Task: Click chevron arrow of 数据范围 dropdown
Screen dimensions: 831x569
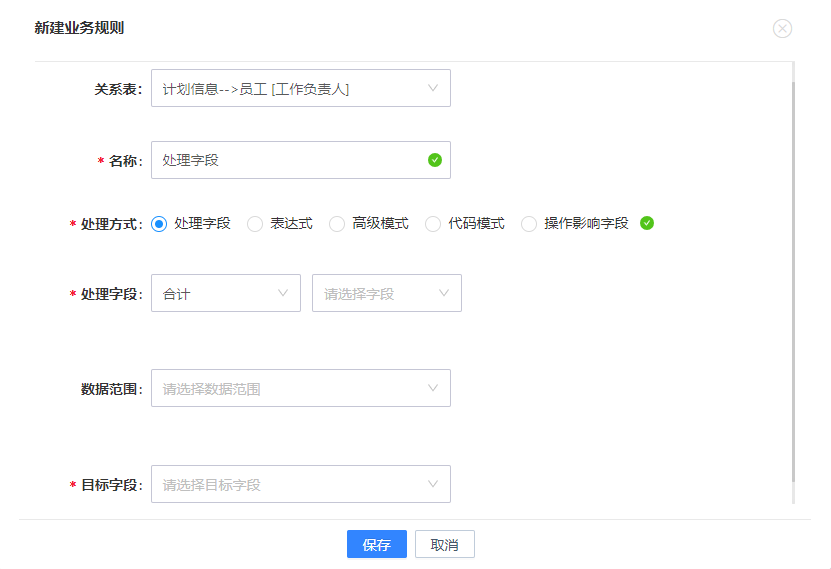Action: point(433,388)
